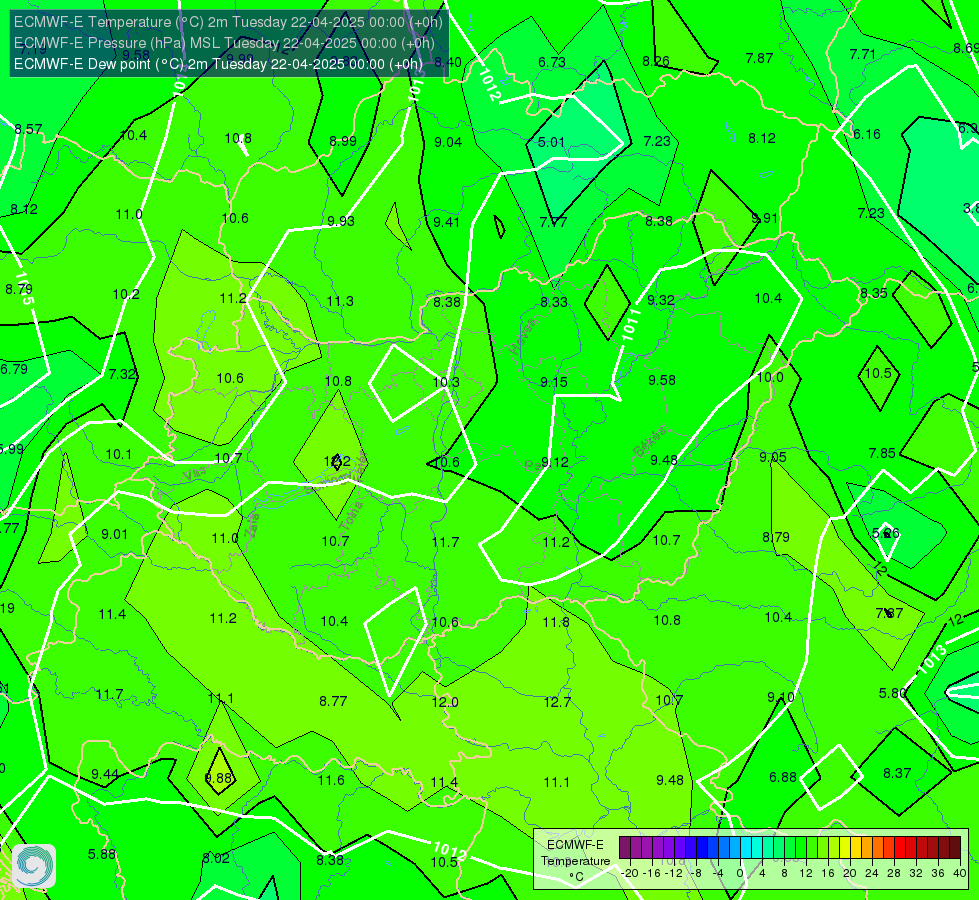Click the 10.0 temperature value
The height and width of the screenshot is (900, 979).
click(770, 377)
